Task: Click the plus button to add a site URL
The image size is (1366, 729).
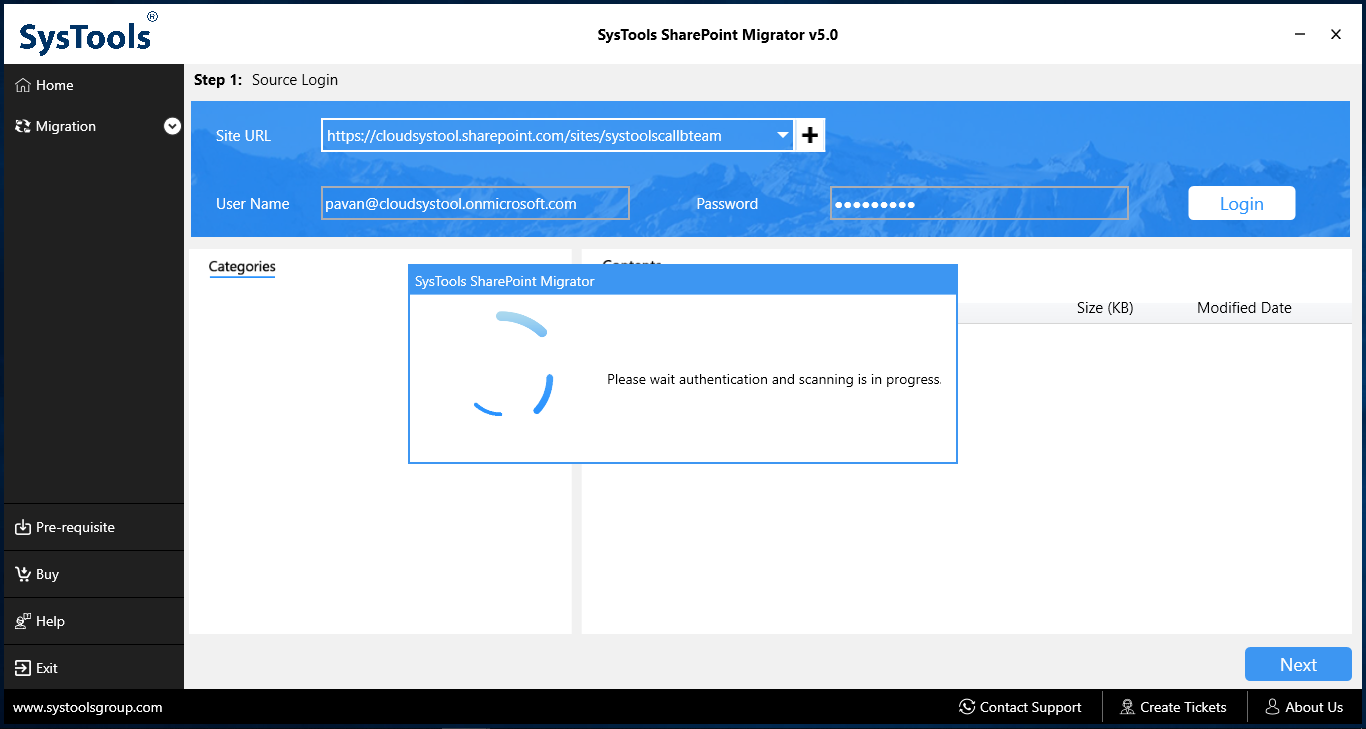Action: point(809,134)
